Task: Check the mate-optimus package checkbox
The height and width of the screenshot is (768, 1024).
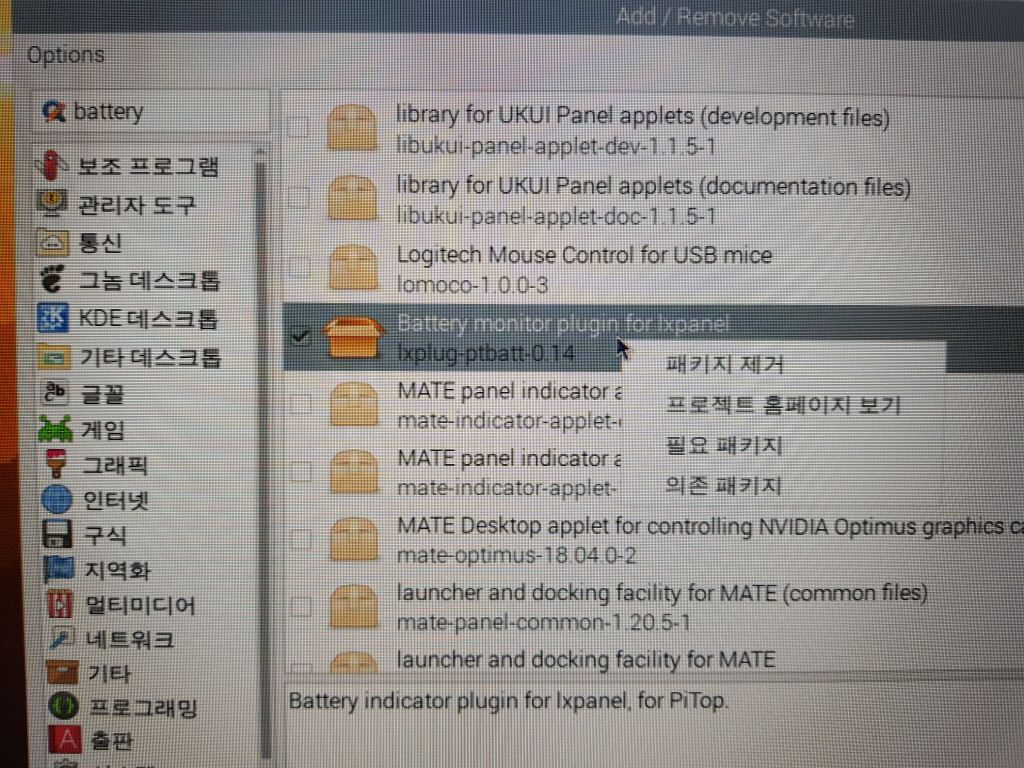Action: [300, 539]
